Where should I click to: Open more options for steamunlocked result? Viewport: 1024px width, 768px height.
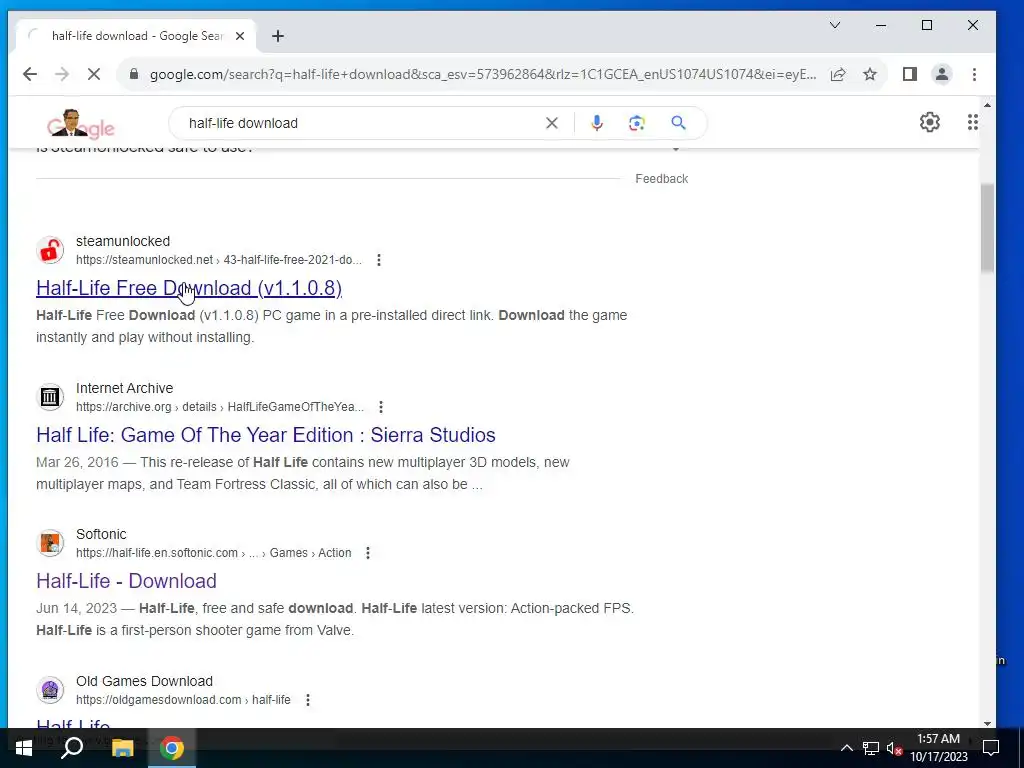[x=379, y=260]
